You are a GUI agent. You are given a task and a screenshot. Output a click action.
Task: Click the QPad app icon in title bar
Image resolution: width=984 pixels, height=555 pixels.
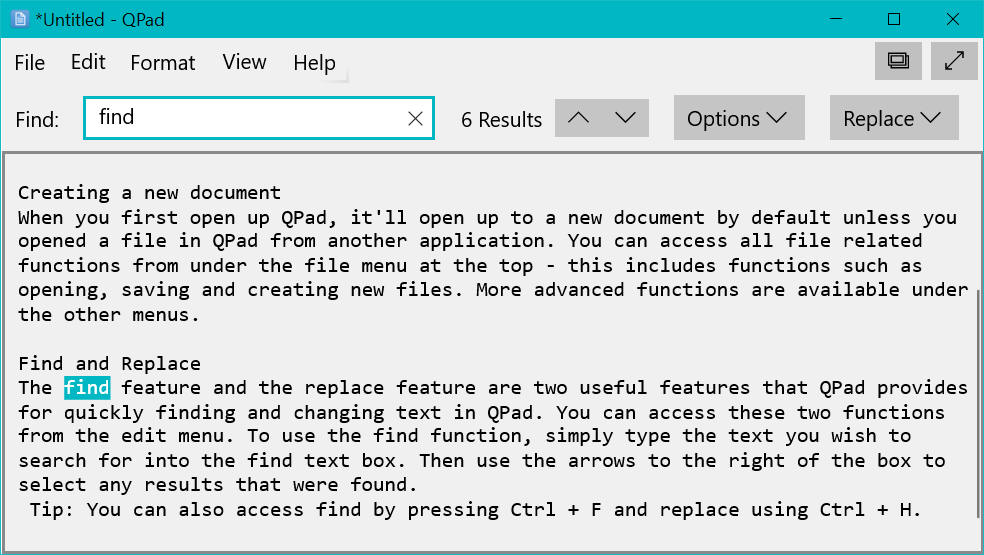19,19
